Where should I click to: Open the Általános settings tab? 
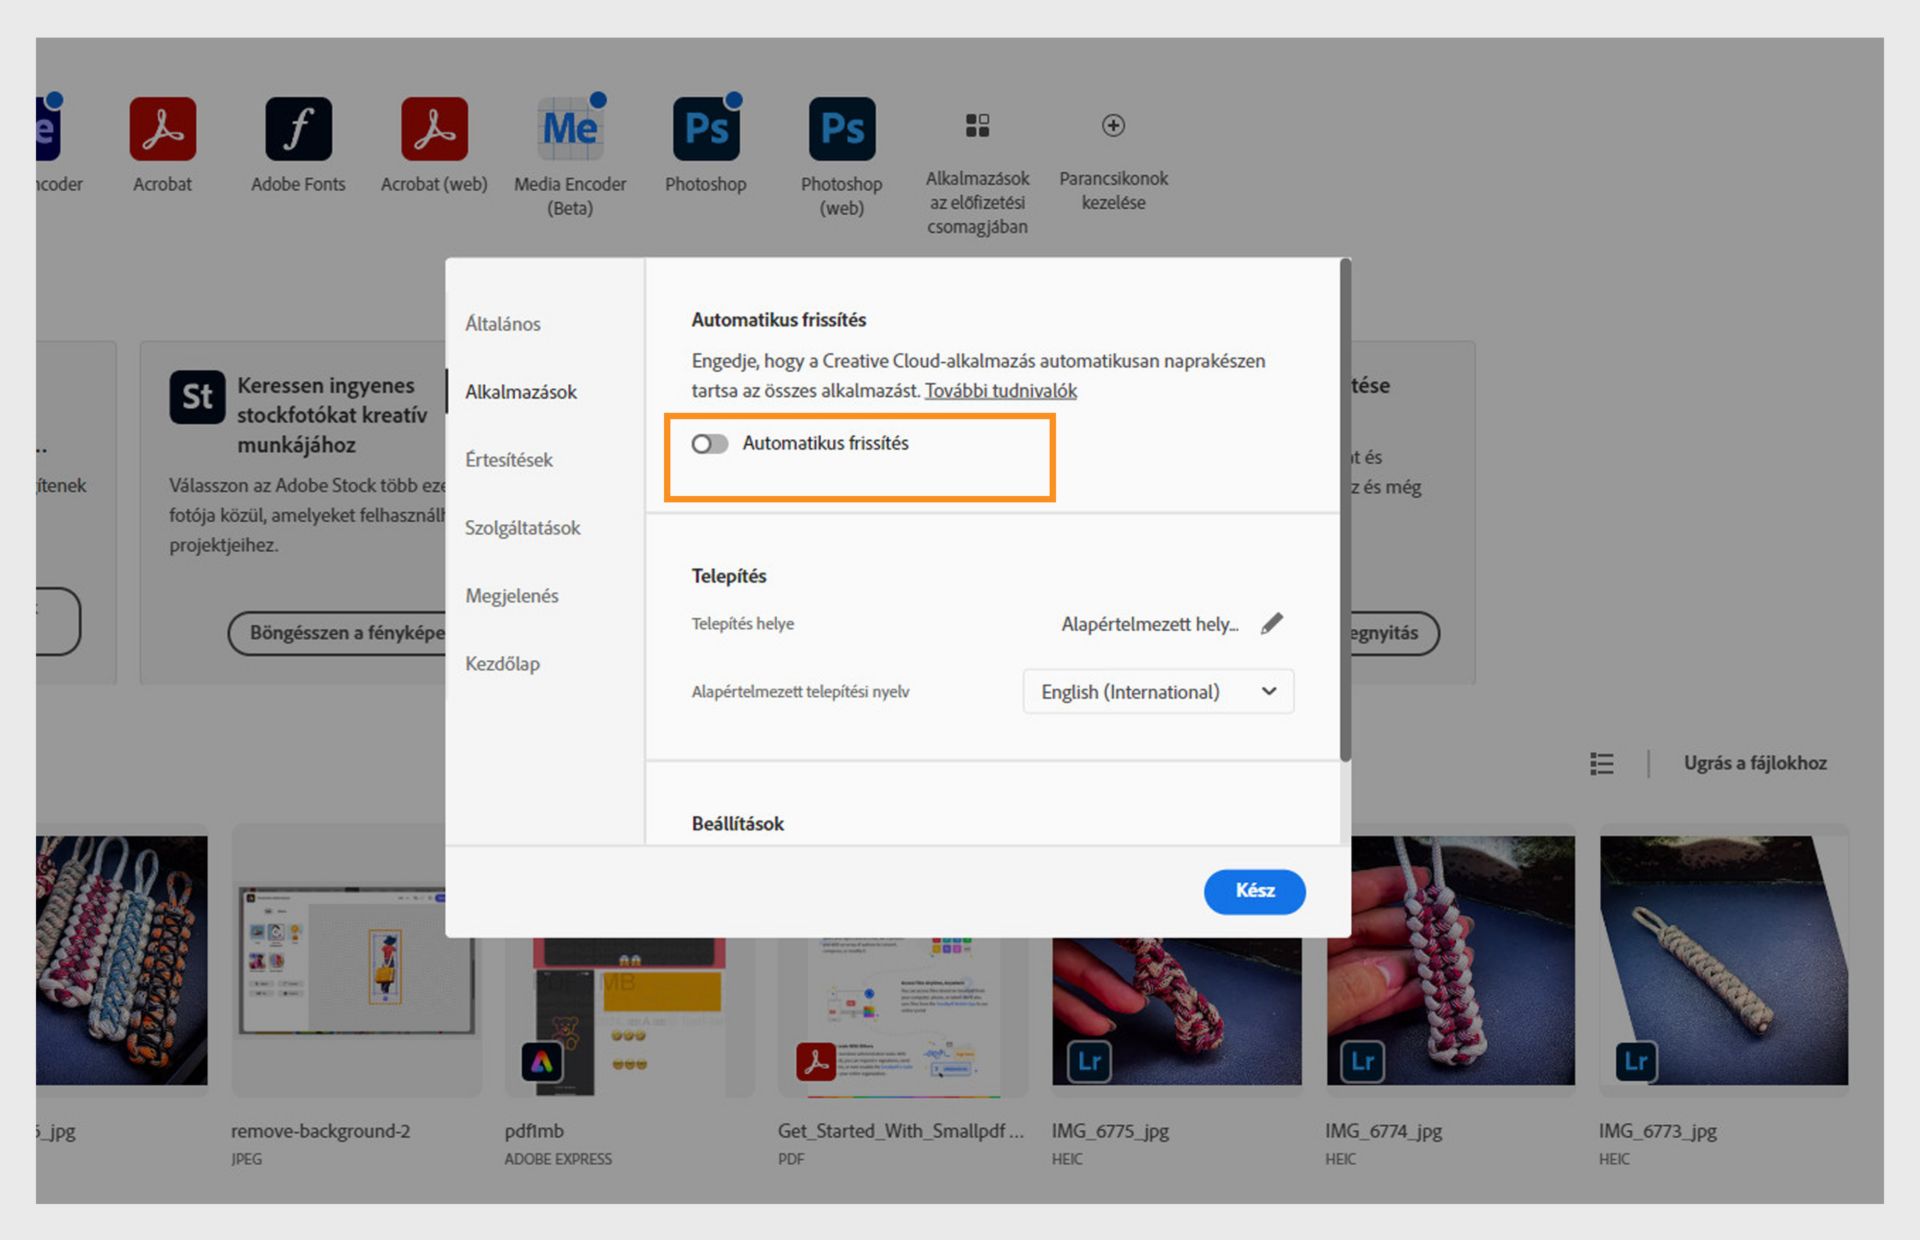[503, 324]
